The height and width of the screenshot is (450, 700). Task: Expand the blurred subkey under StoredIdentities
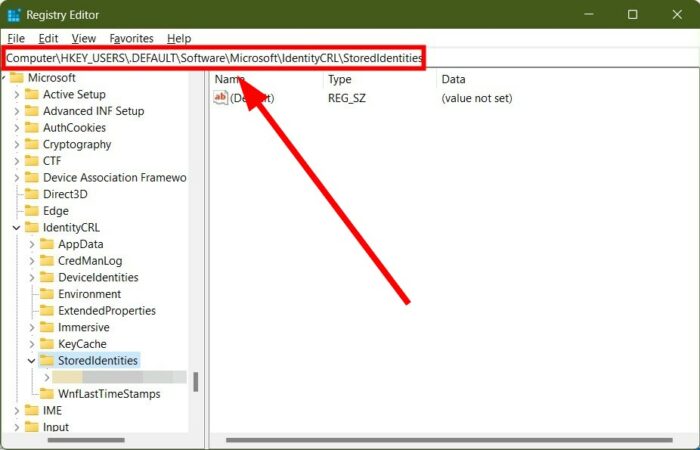[47, 378]
